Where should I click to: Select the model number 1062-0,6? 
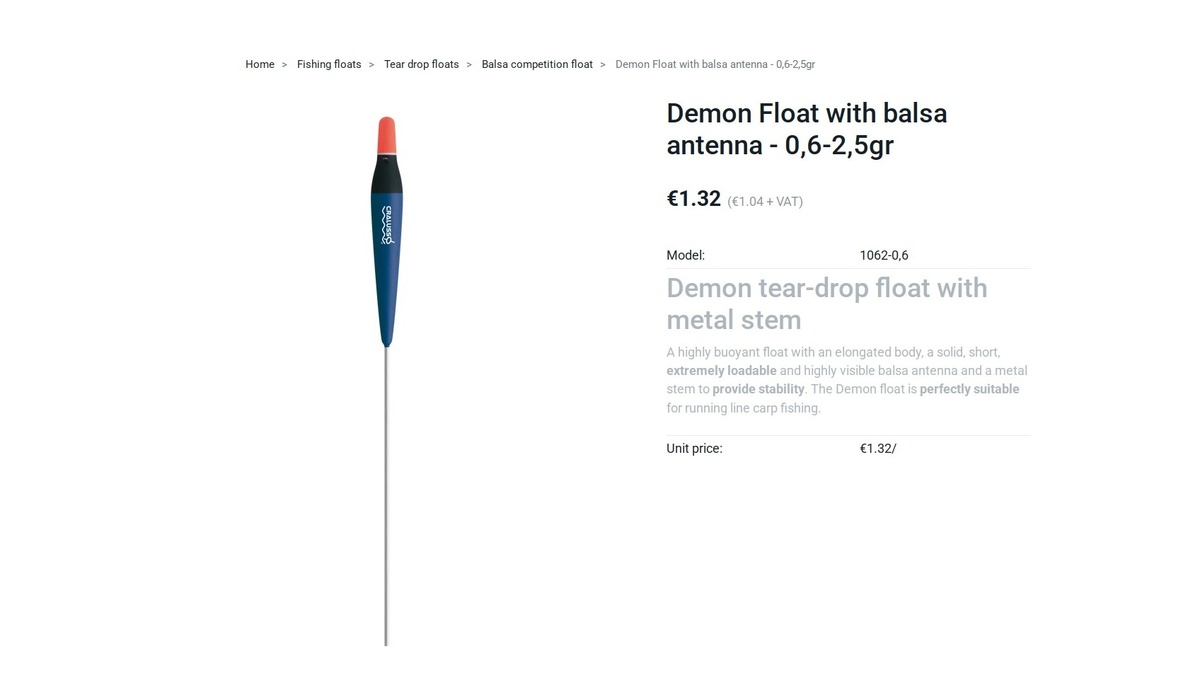[x=884, y=255]
